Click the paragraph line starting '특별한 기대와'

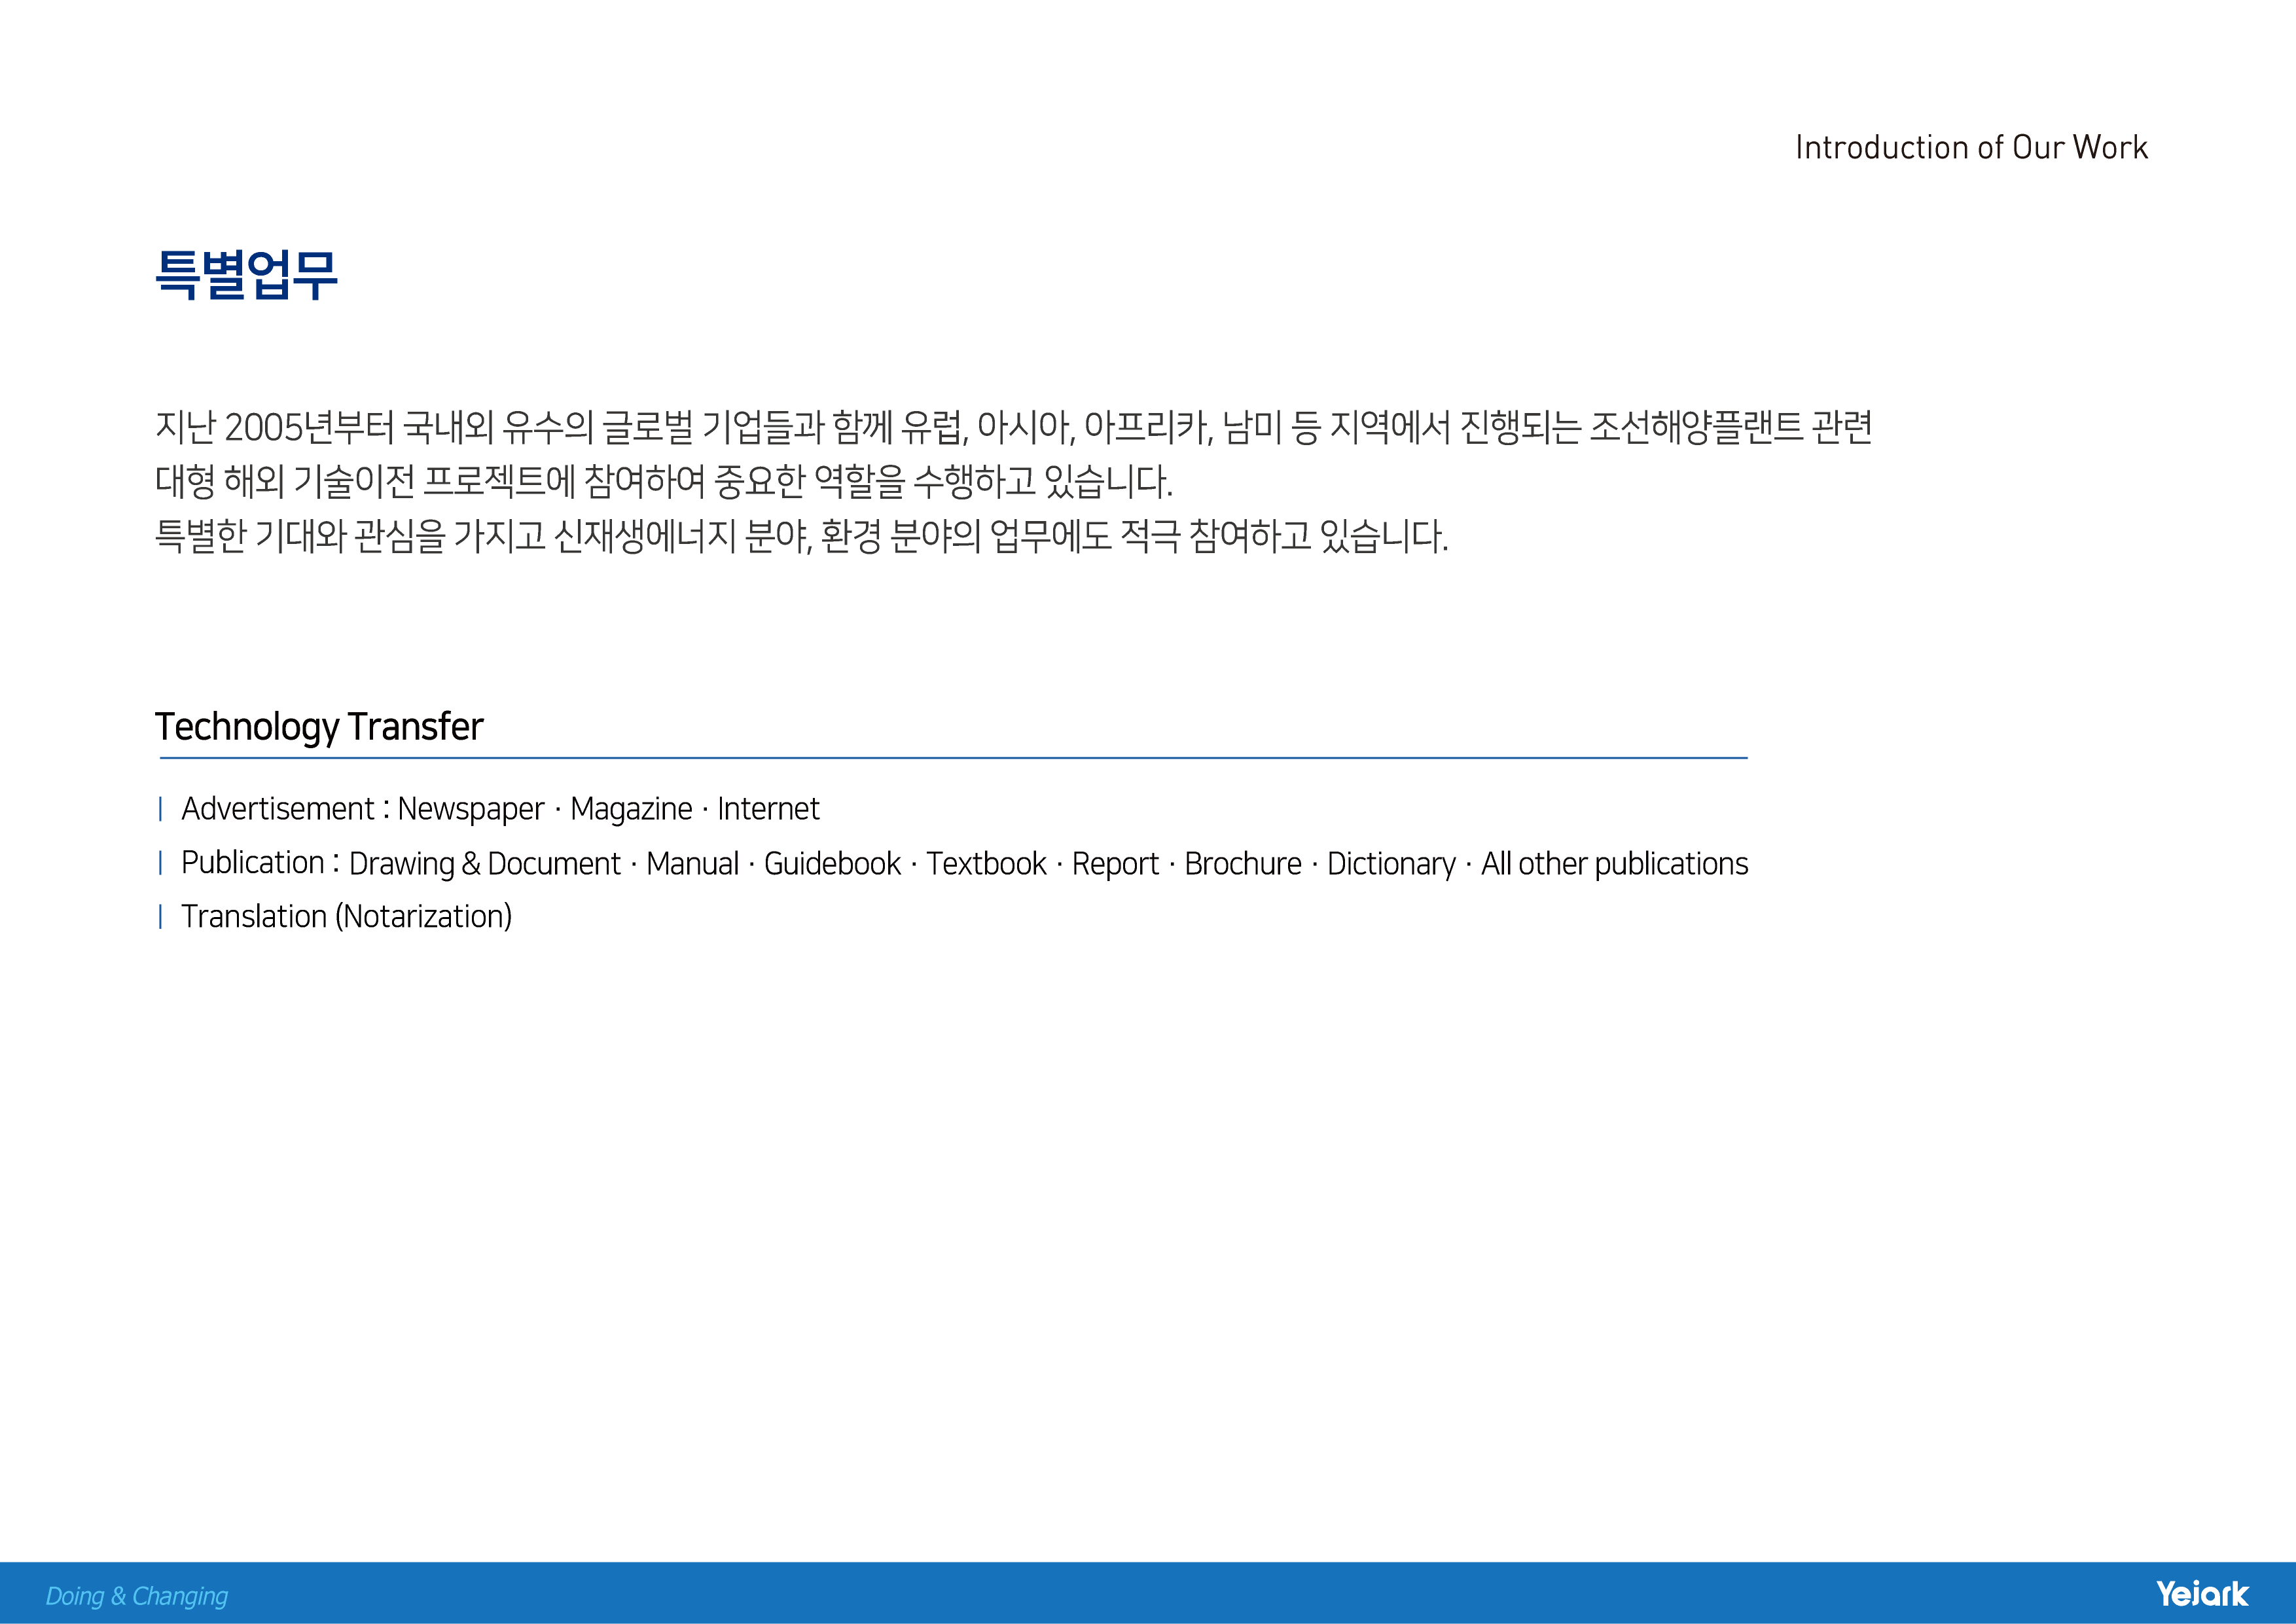click(x=801, y=536)
